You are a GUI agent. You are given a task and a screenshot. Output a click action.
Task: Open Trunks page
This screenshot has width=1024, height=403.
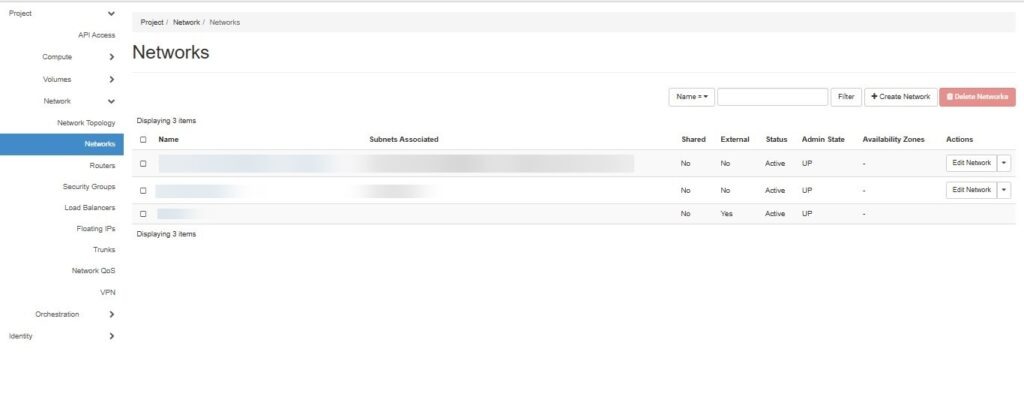[x=104, y=250]
